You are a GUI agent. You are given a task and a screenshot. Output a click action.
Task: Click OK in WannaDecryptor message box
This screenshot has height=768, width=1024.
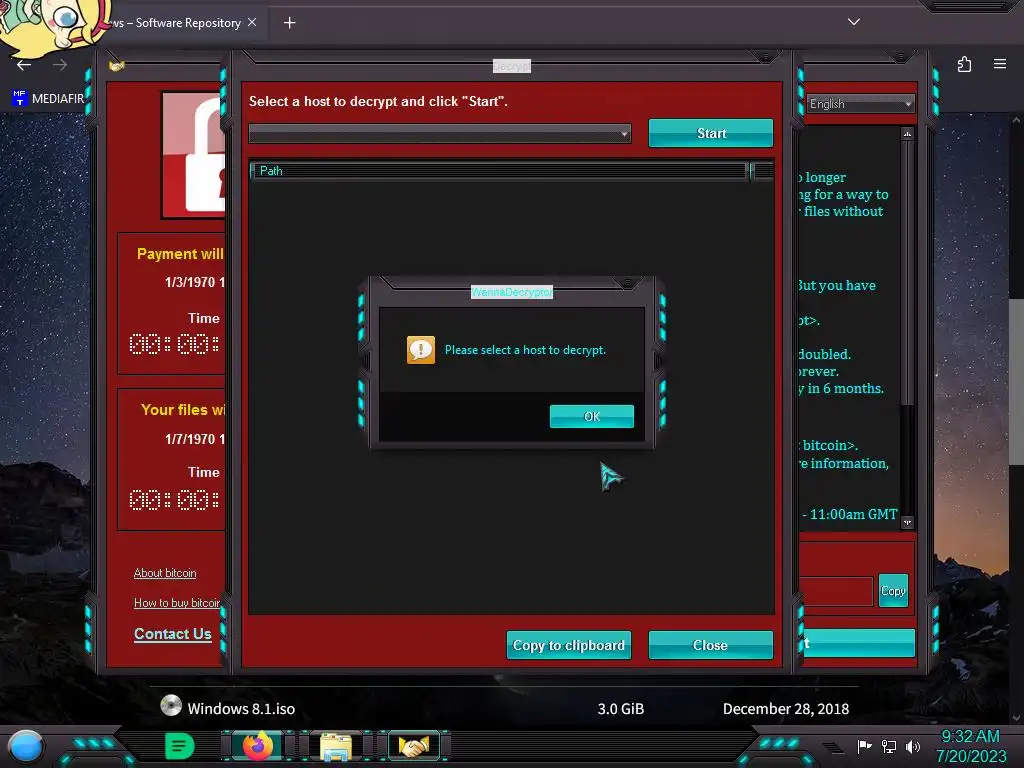592,416
